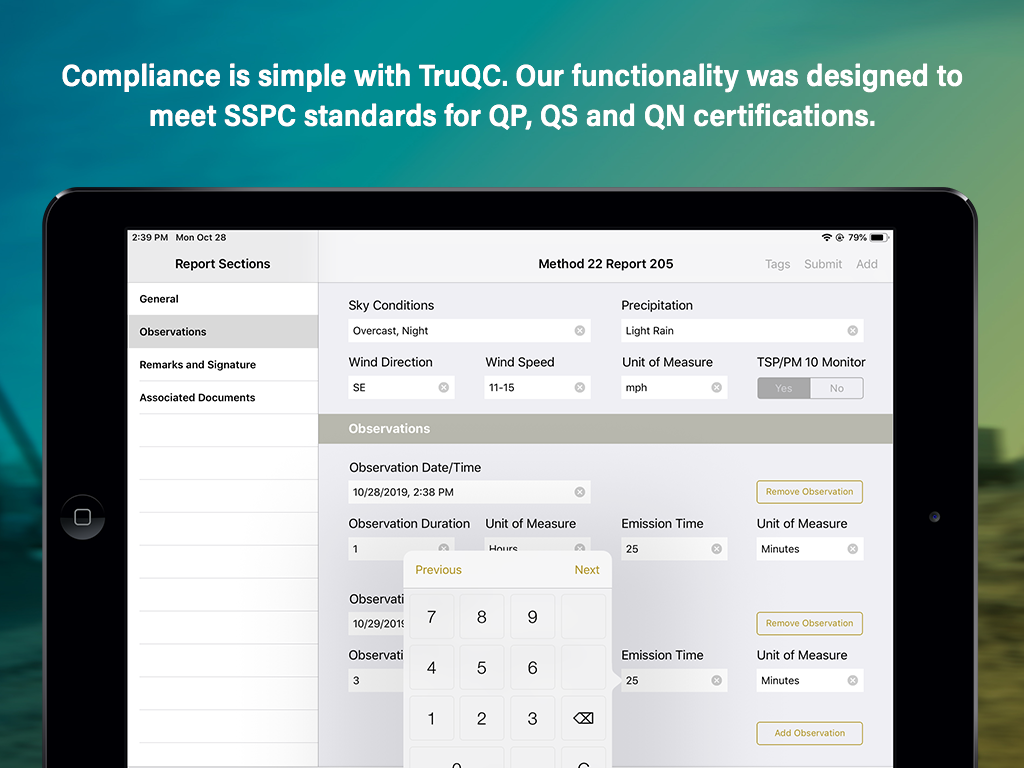
Task: Clear the Wind Speed 11-15 value
Action: 579,387
